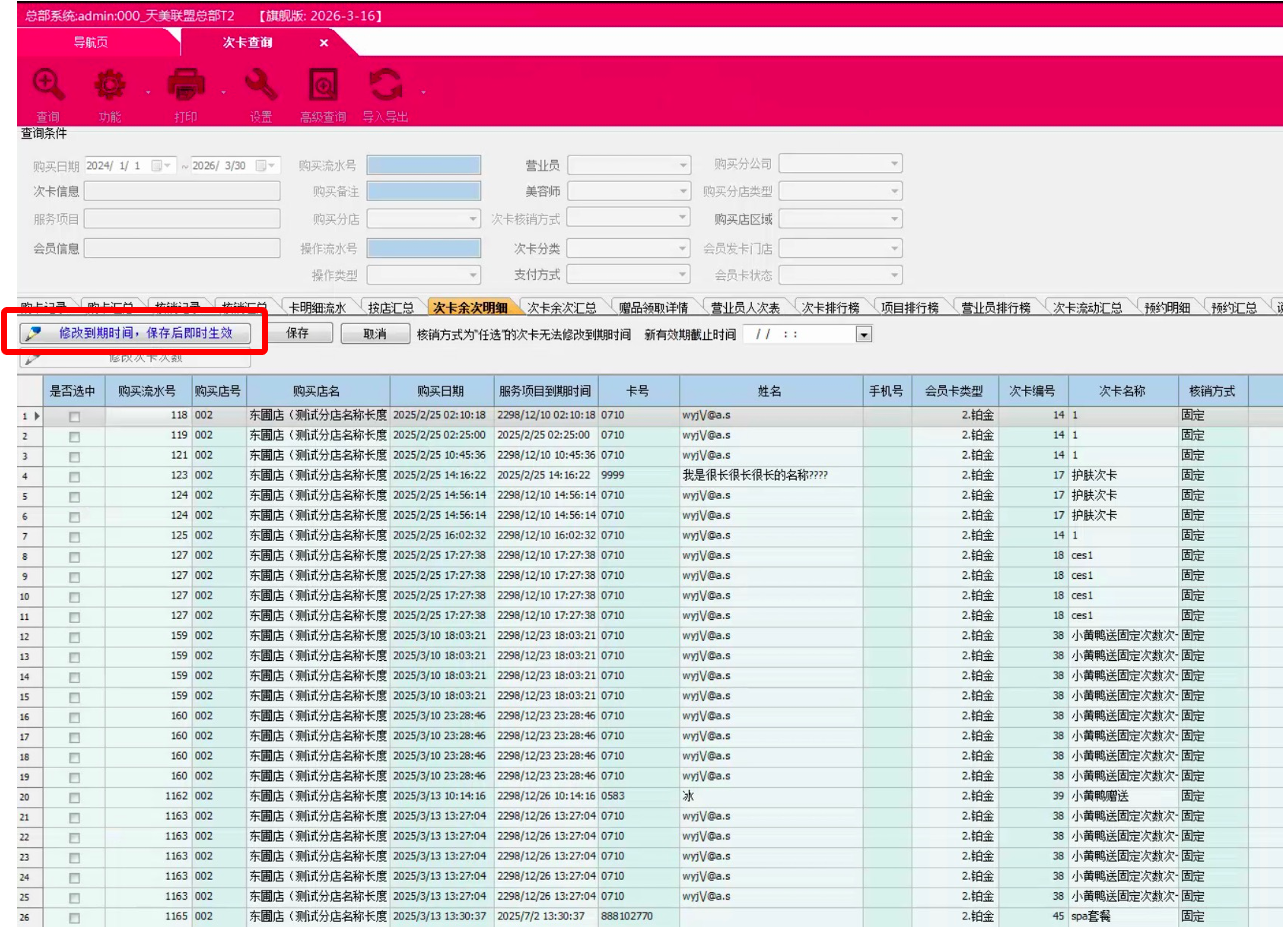Image resolution: width=1284 pixels, height=928 pixels.
Task: Click the 取消 button
Action: [x=375, y=334]
